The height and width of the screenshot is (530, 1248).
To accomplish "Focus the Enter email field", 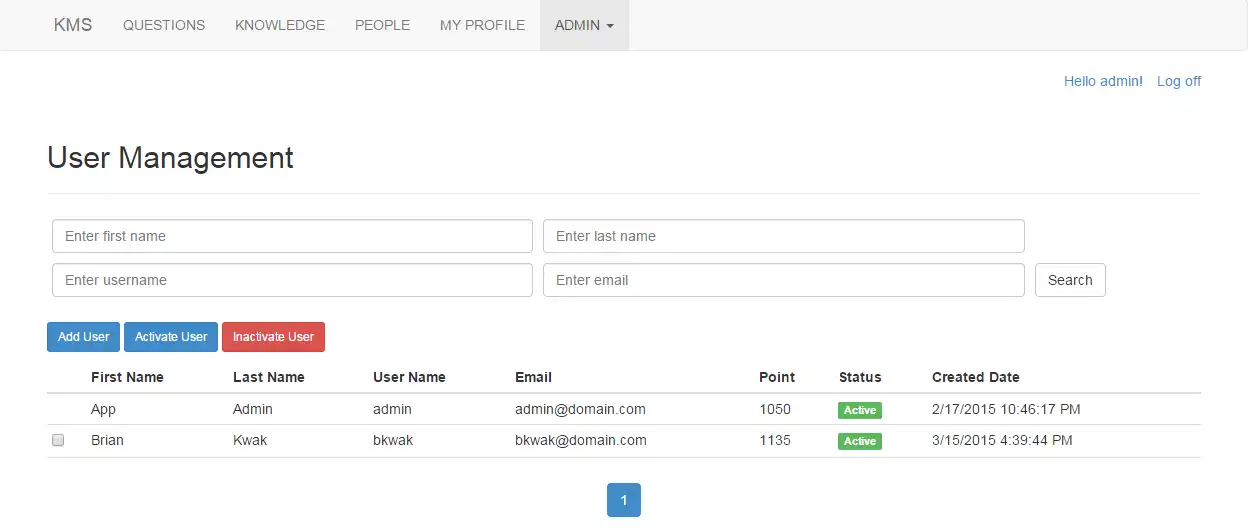I will click(783, 280).
